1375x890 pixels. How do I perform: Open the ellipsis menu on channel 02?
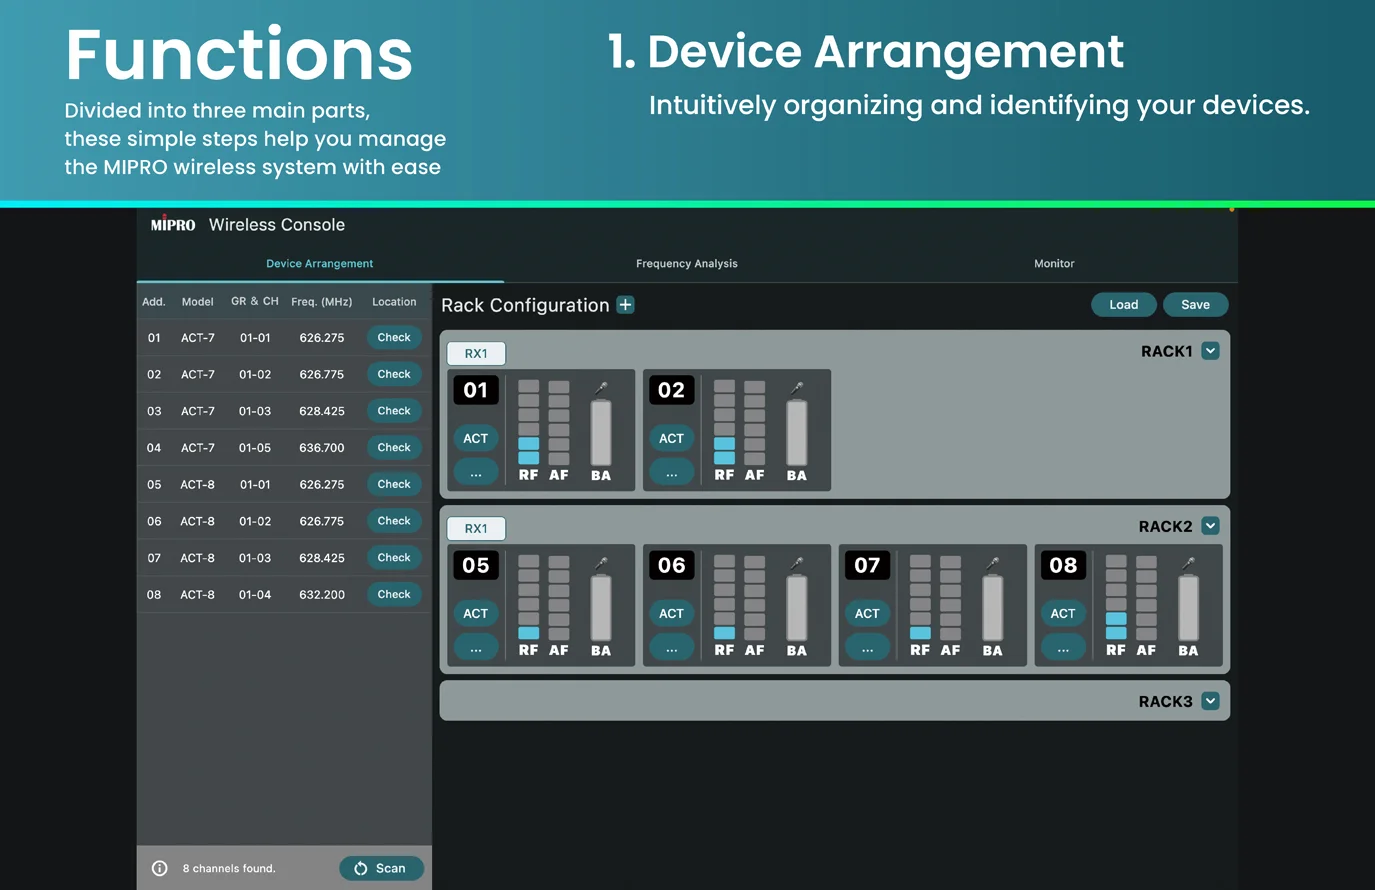point(671,473)
